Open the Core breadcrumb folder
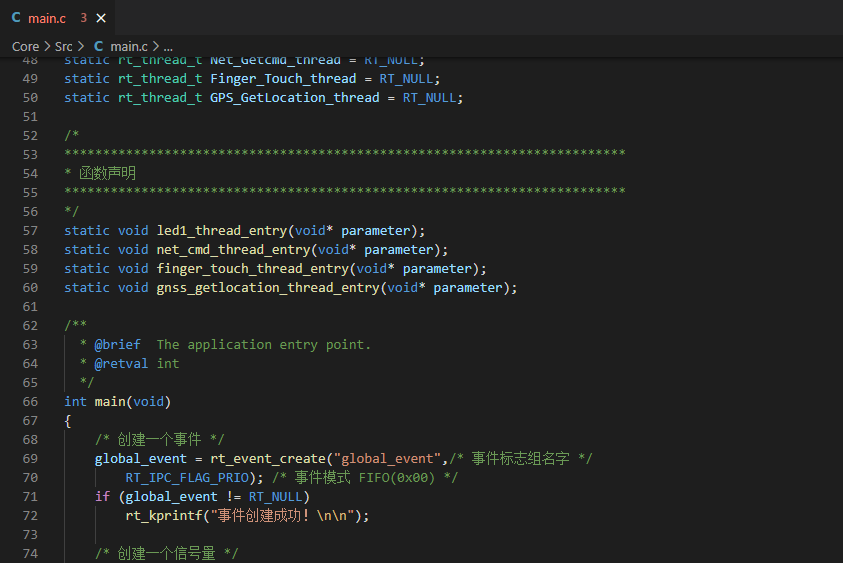The height and width of the screenshot is (563, 843). (25, 47)
